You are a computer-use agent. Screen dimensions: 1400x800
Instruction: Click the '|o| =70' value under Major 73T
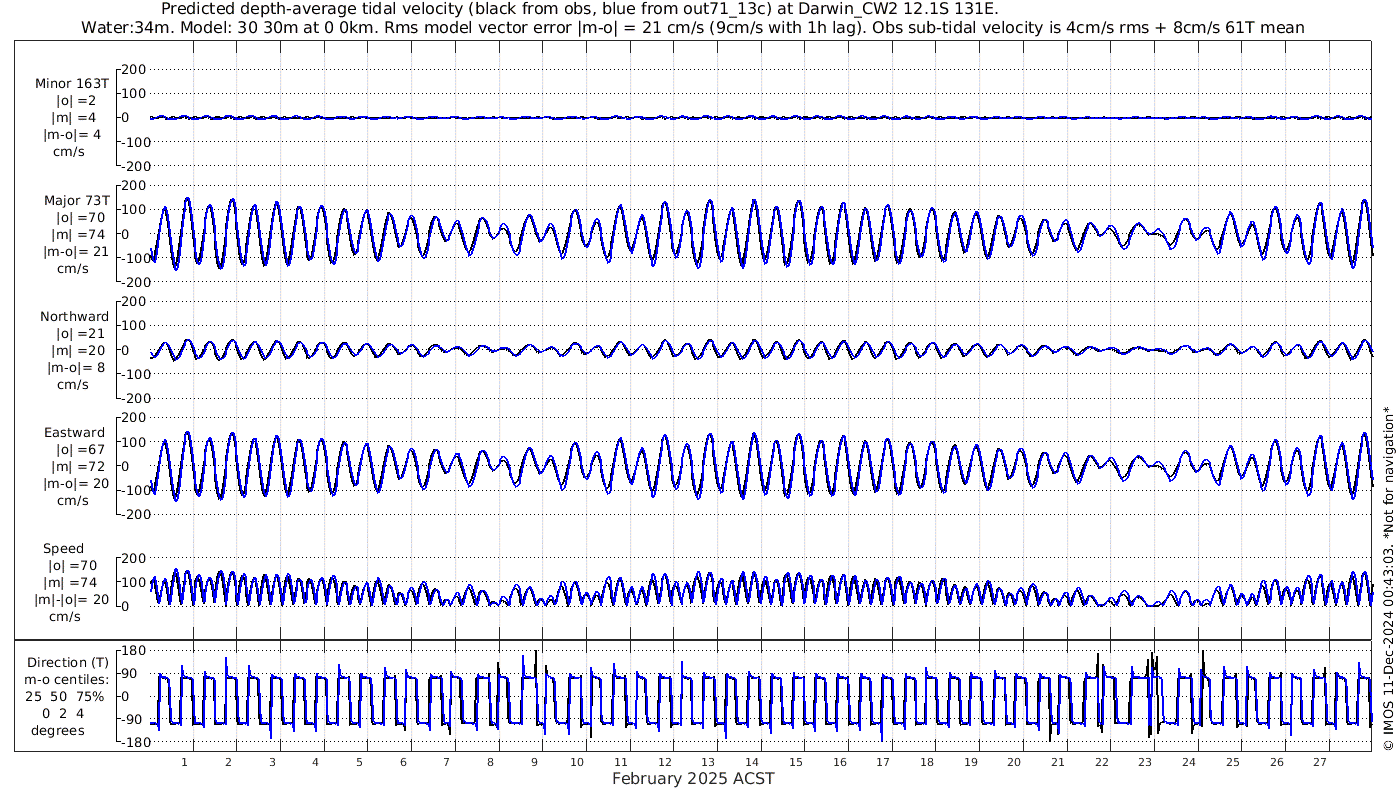[x=81, y=217]
